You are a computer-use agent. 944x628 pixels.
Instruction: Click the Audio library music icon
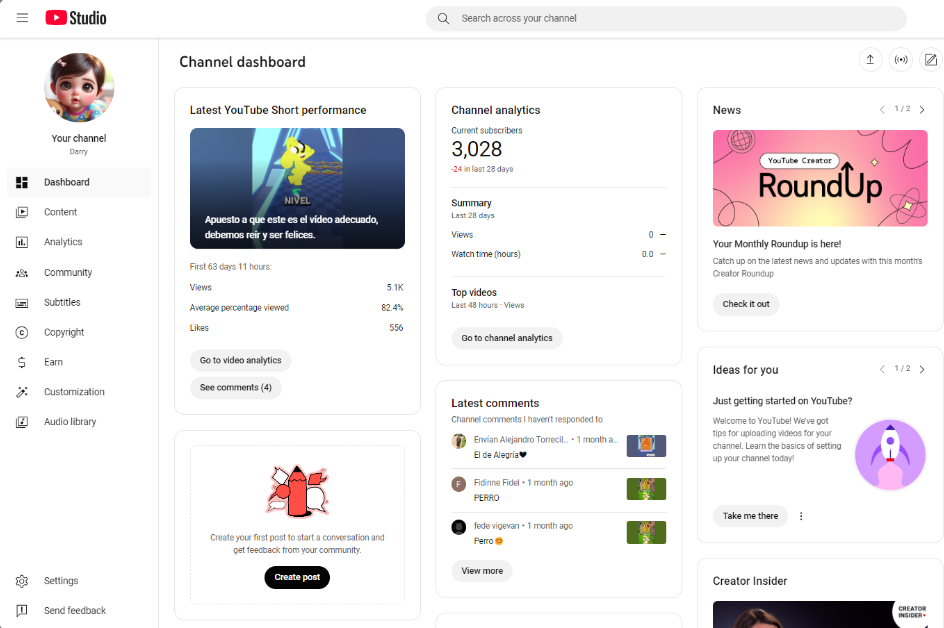[22, 422]
